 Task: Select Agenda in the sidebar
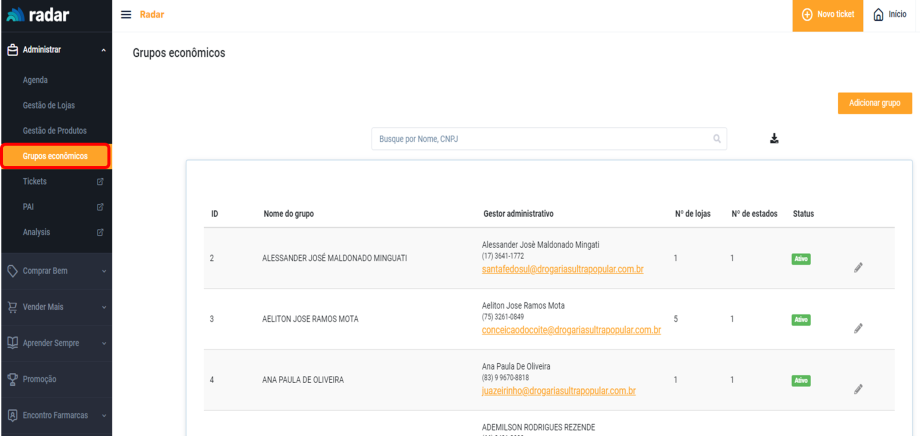[x=35, y=80]
